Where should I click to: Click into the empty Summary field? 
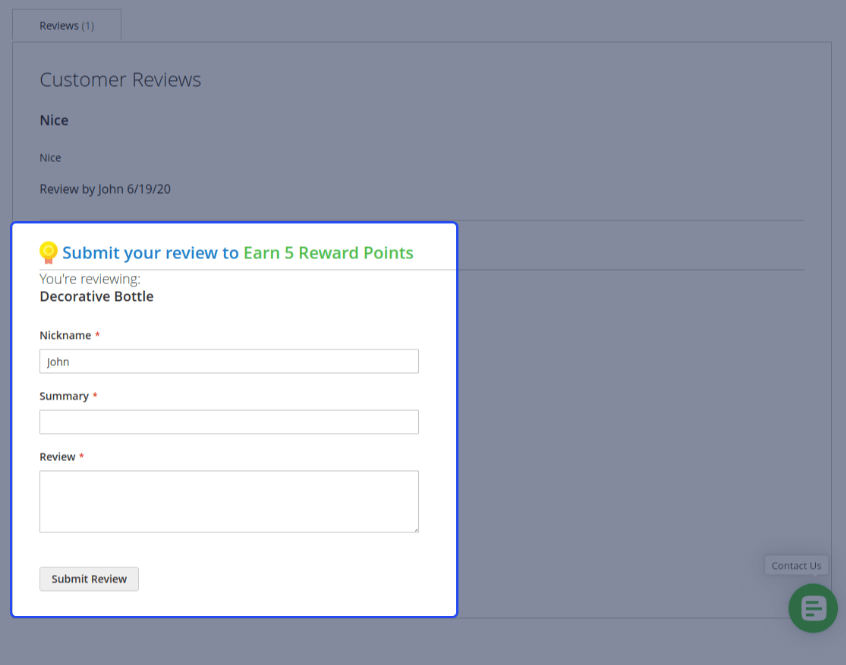pyautogui.click(x=229, y=422)
